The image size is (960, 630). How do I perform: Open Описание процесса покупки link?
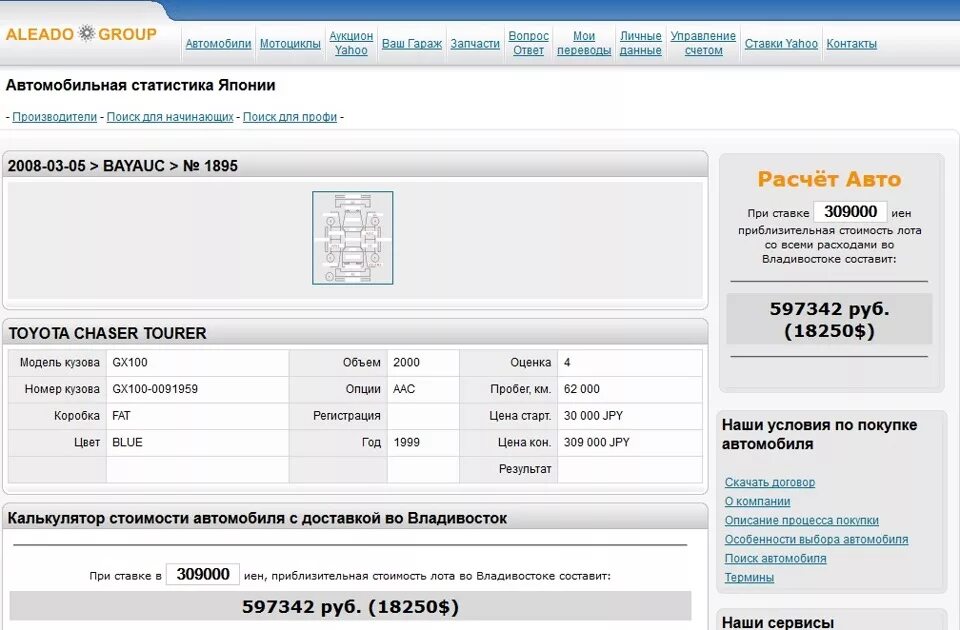tap(801, 520)
